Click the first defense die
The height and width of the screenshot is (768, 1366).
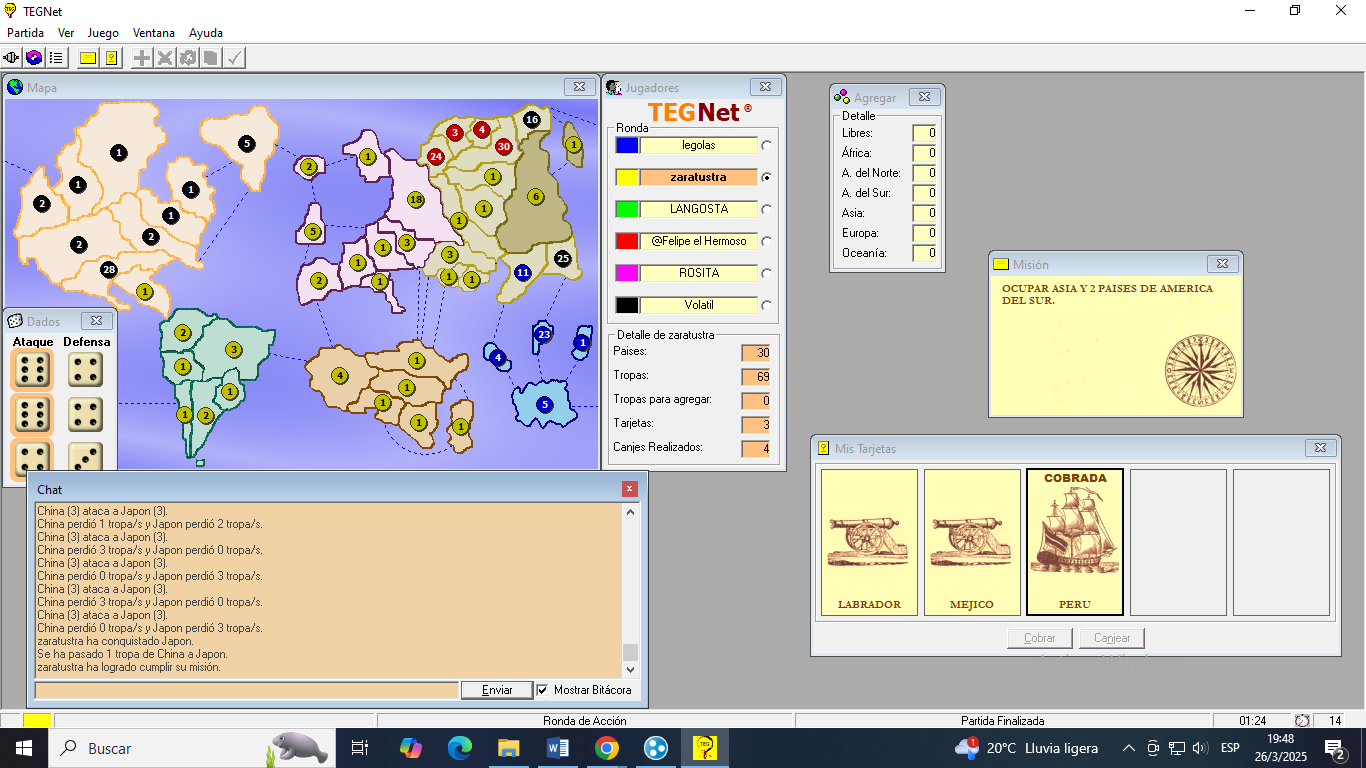[86, 370]
